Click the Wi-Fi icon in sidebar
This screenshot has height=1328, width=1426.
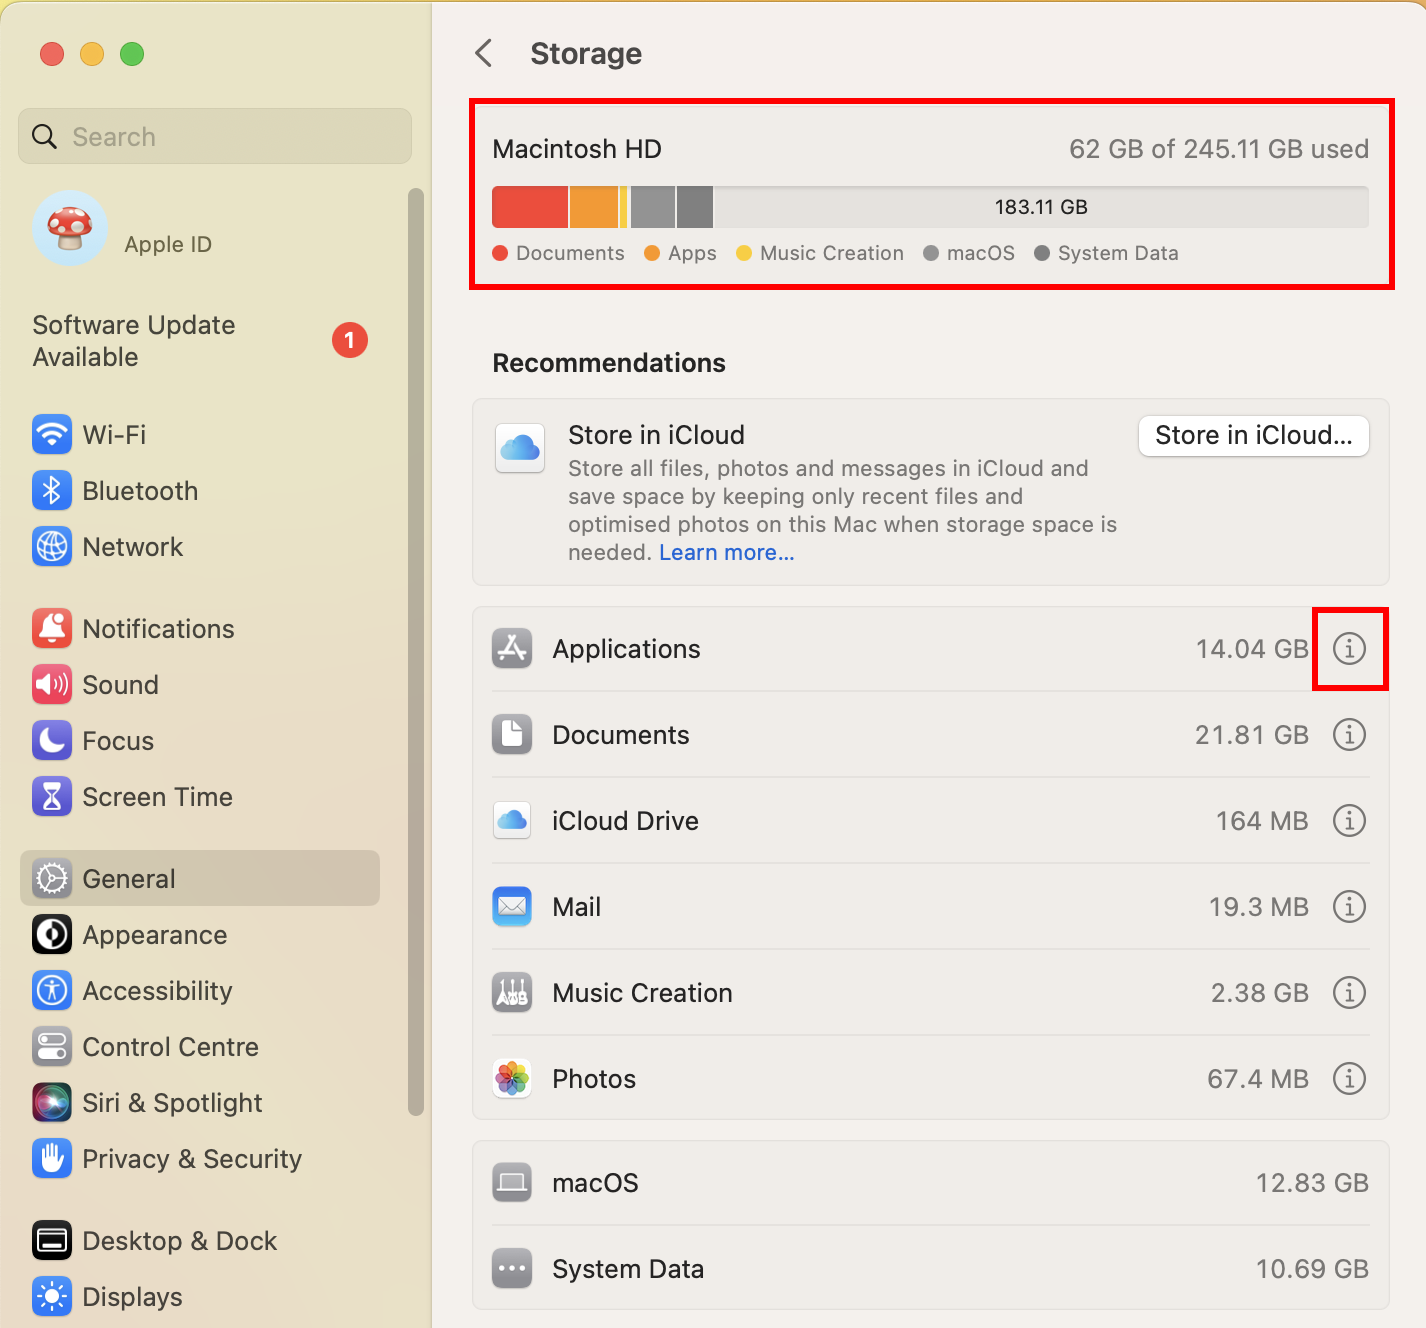point(52,435)
